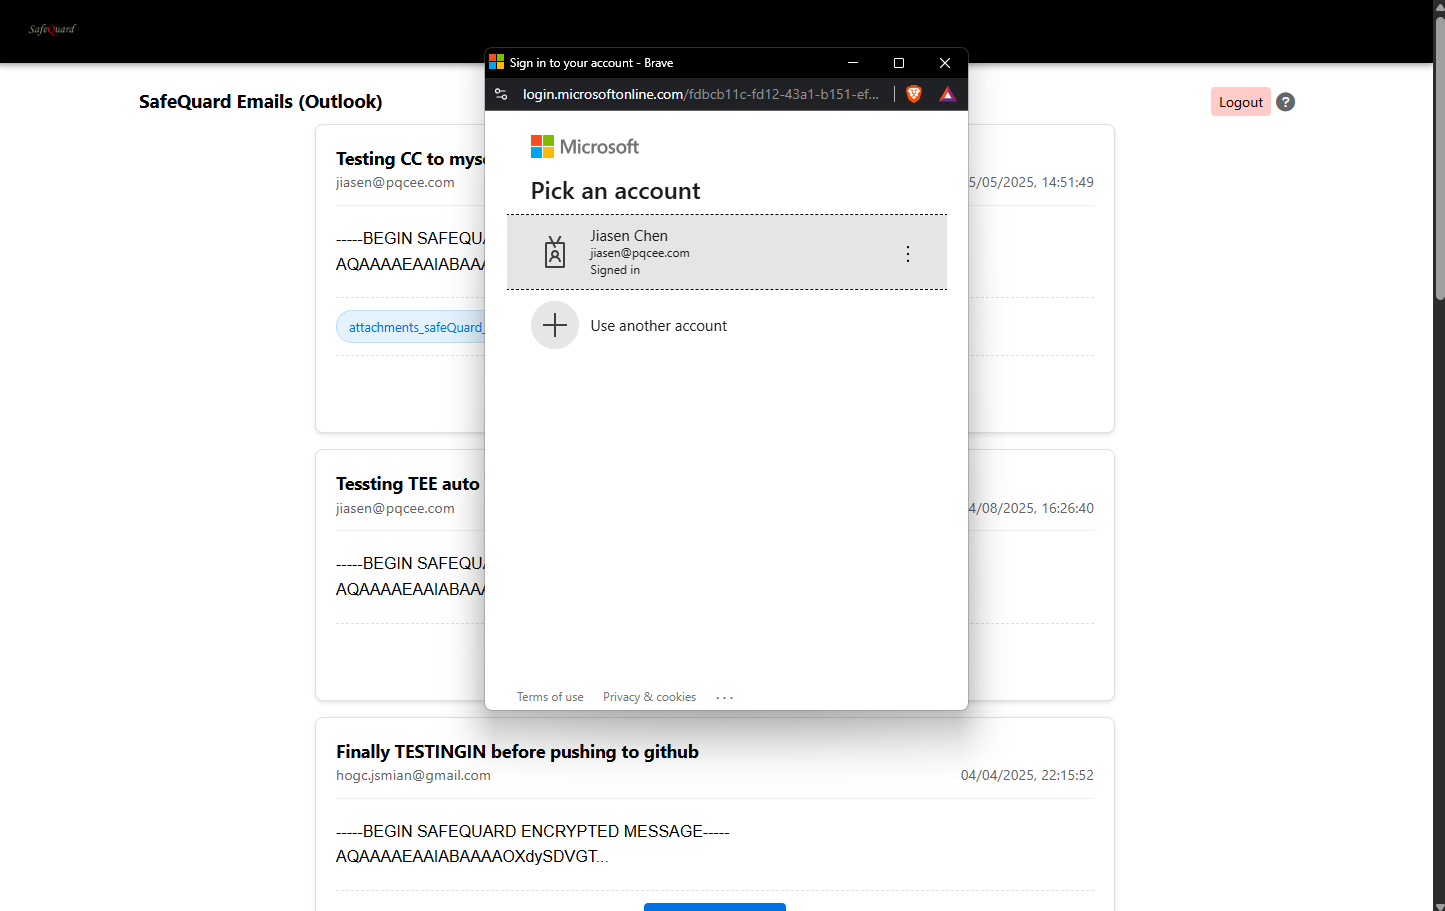
Task: Click the SafeQuard Emails (Outlook) heading
Action: pyautogui.click(x=260, y=102)
